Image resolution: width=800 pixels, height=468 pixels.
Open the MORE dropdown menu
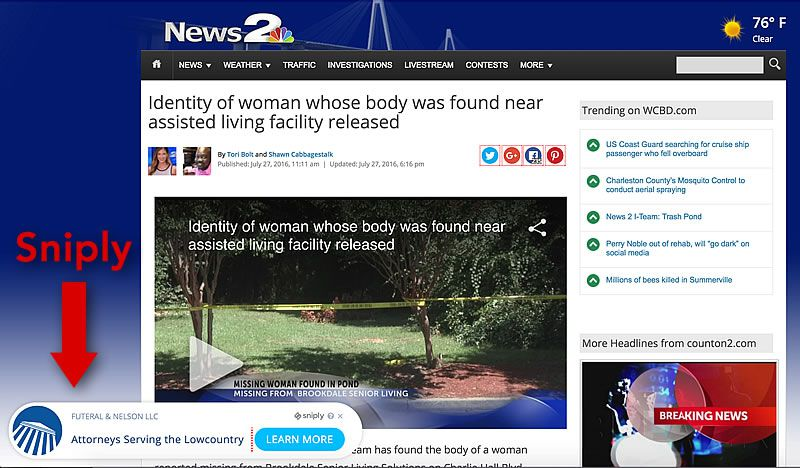536,65
